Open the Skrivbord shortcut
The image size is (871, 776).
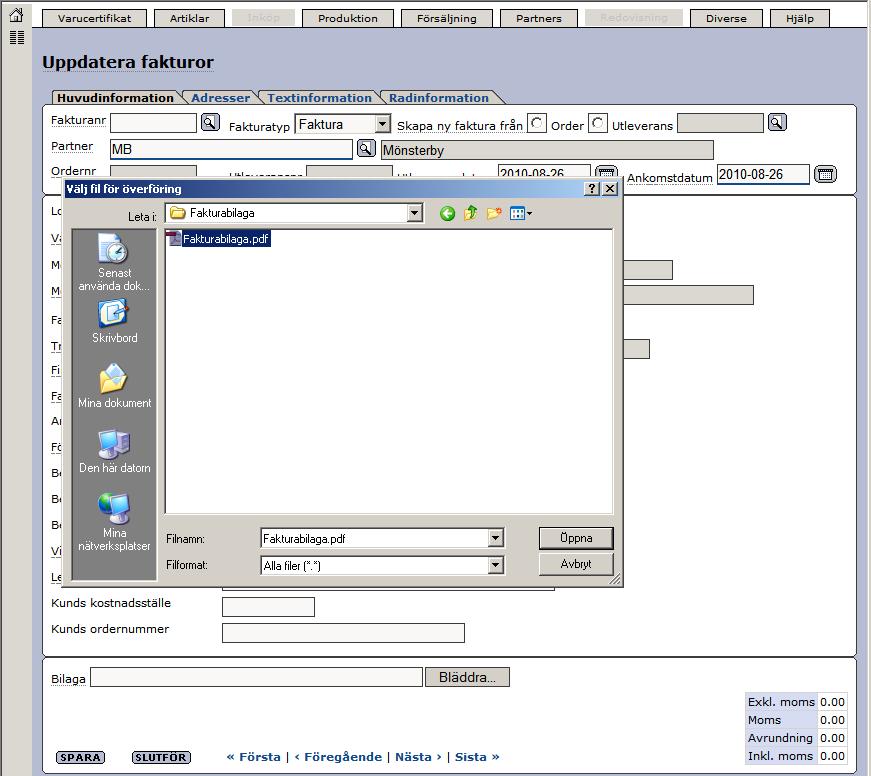[x=114, y=322]
